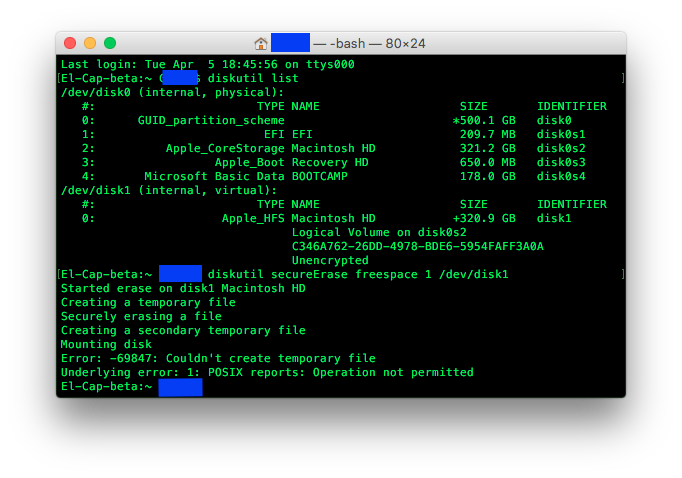The height and width of the screenshot is (478, 682).
Task: Click the '+320.9 GB' size value
Action: pyautogui.click(x=484, y=218)
